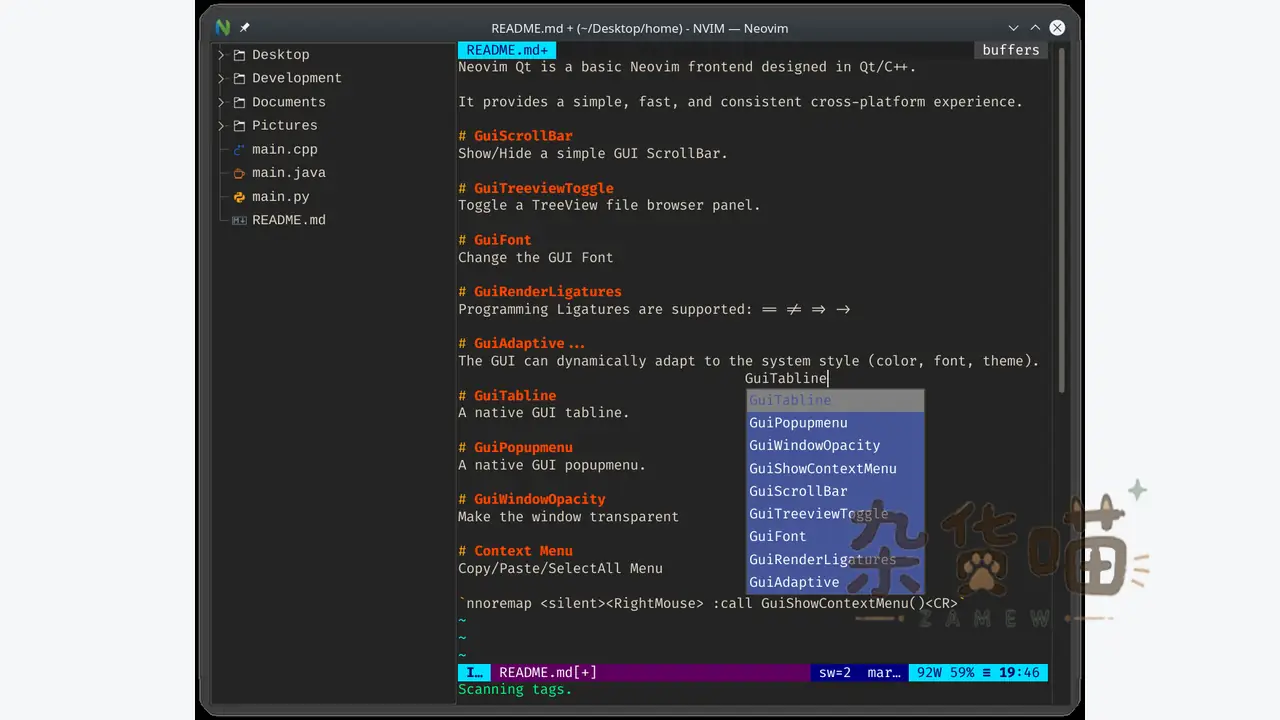
Task: Switch to the README.md+ buffer tab
Action: (507, 50)
